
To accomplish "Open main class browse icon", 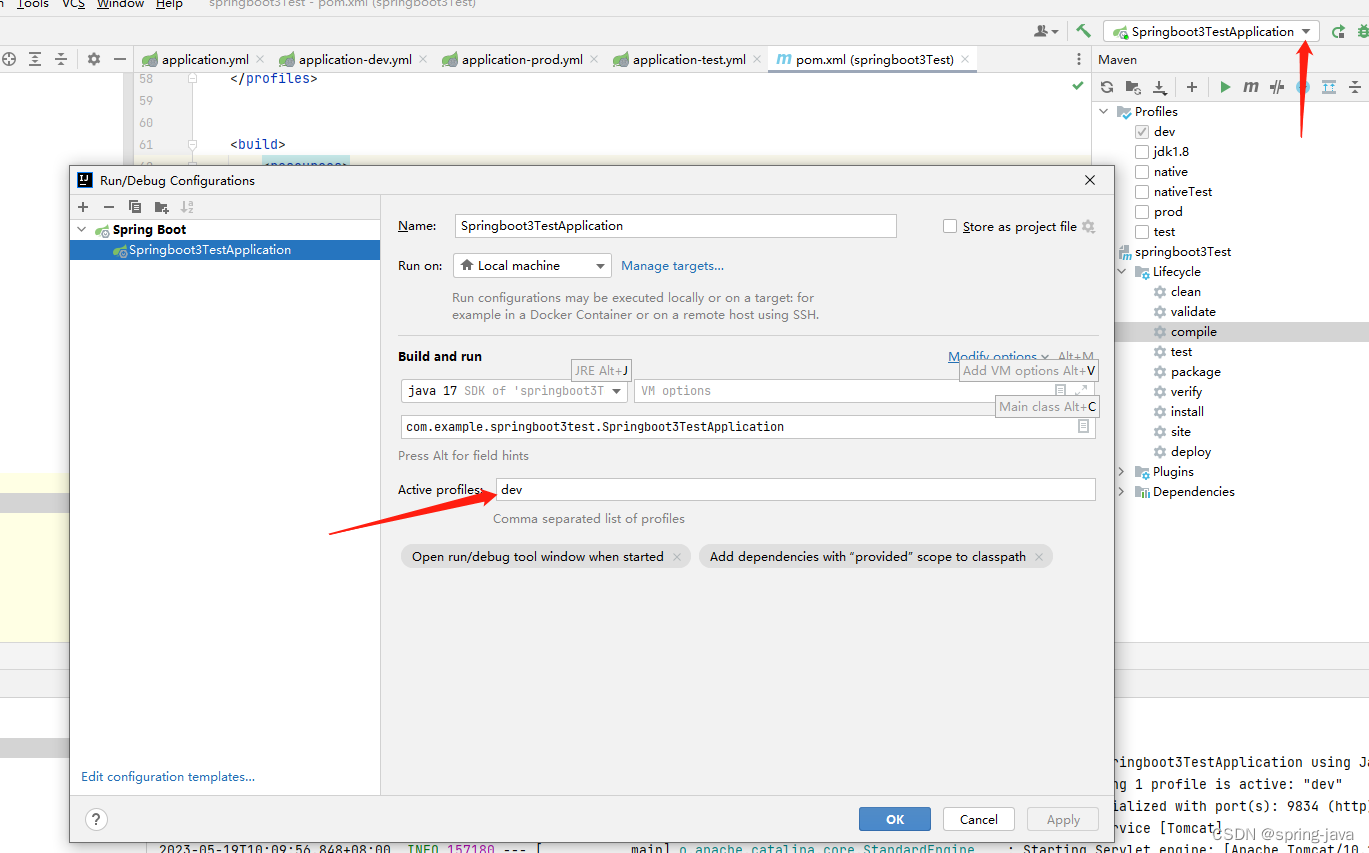I will point(1083,426).
